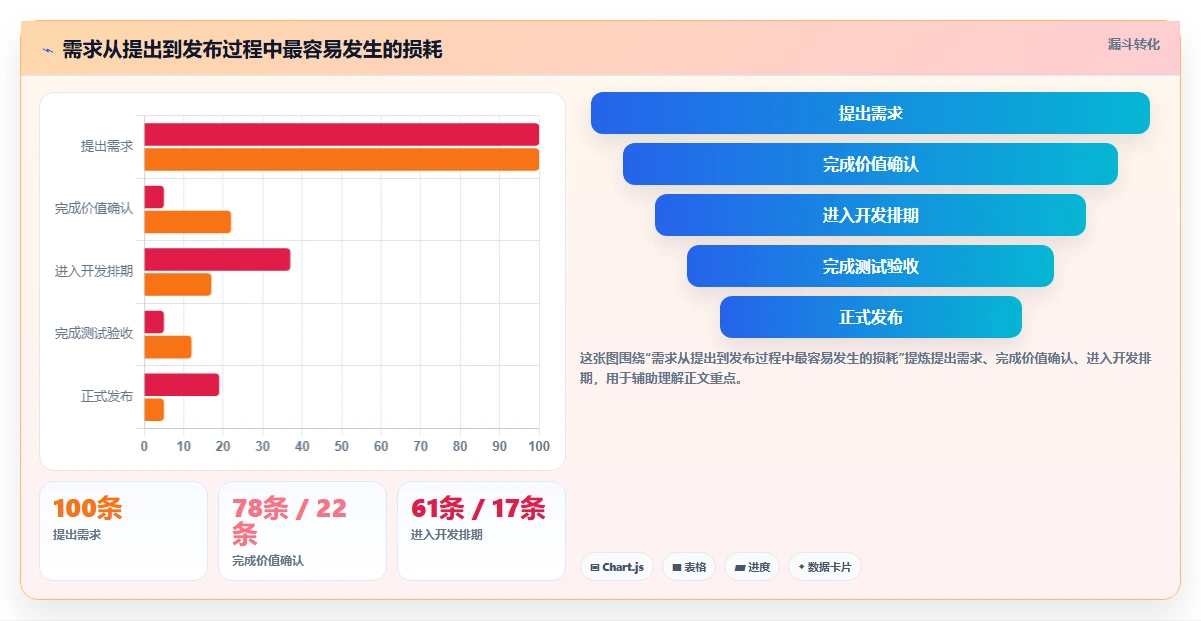Click the orange bar for 完成测试验收

168,347
